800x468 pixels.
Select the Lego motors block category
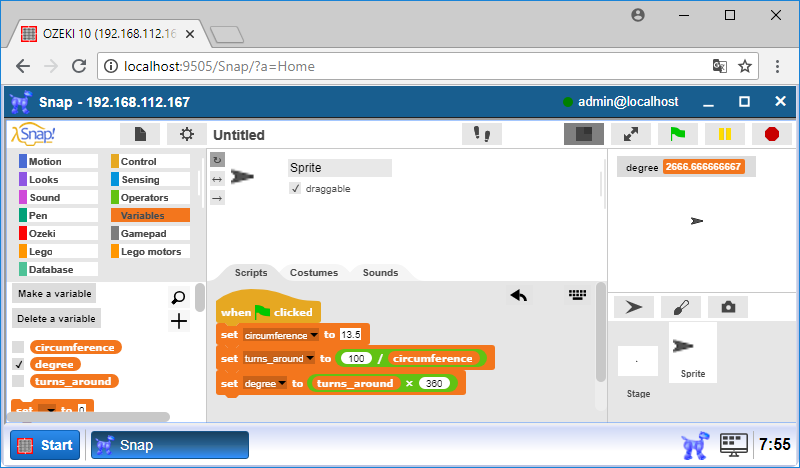(150, 252)
